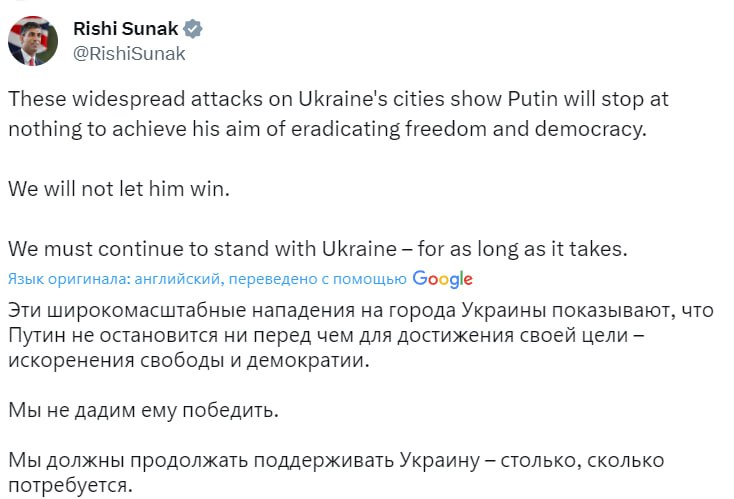
Task: Click the word 'democracy.' in the English text
Action: pyautogui.click(x=618, y=130)
